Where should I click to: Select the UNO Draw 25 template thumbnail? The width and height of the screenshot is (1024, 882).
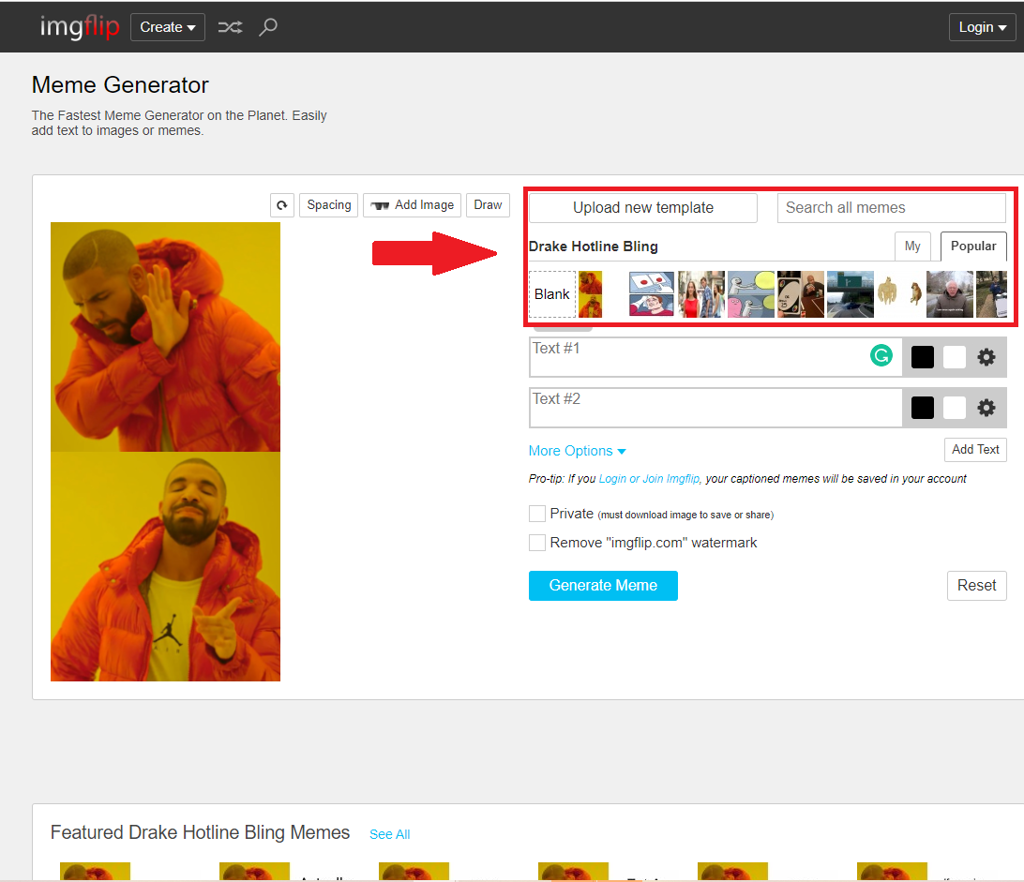point(801,294)
